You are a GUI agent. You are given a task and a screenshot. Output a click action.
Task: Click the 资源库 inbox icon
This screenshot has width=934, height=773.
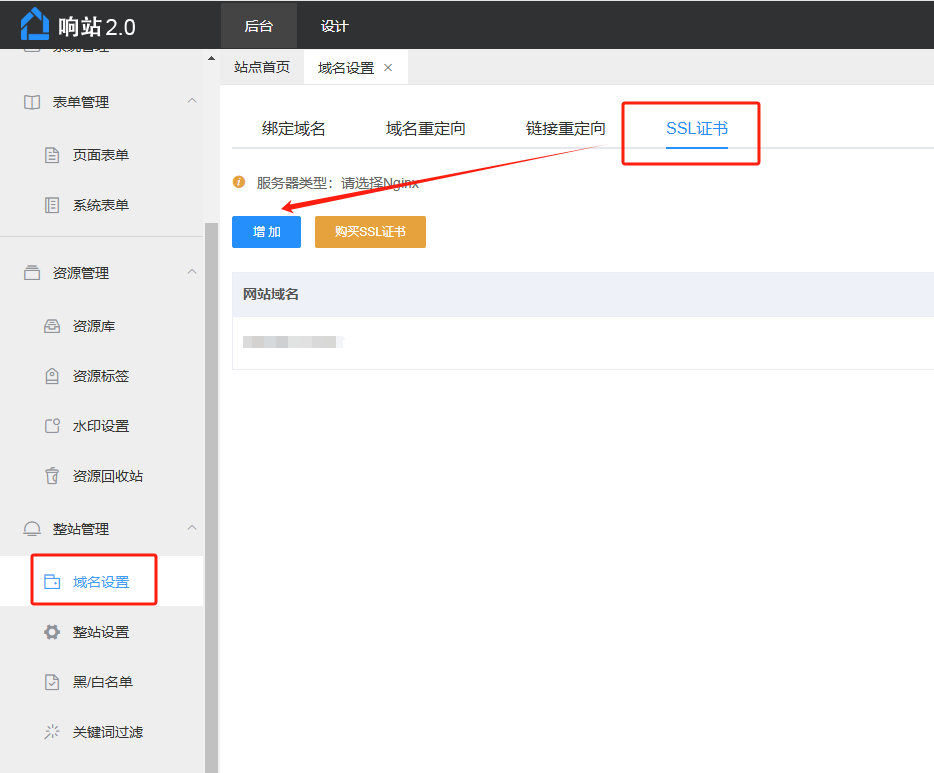pyautogui.click(x=52, y=326)
